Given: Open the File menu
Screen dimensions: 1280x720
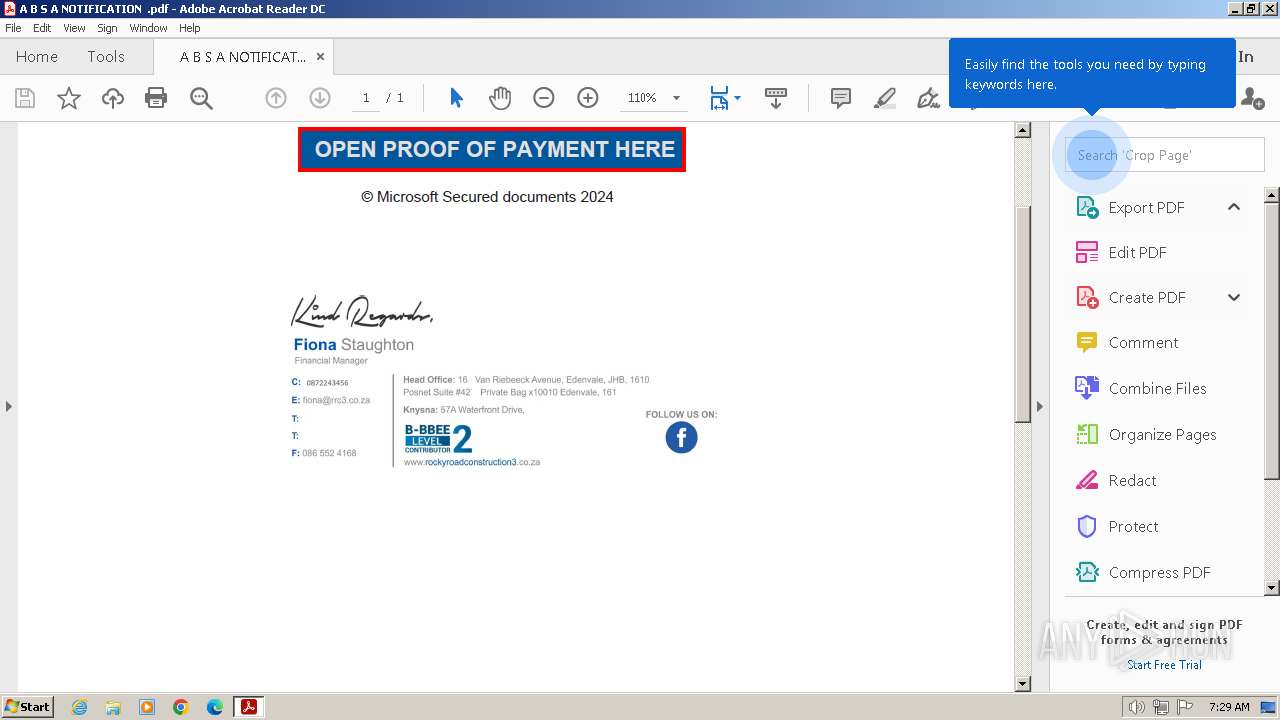Looking at the screenshot, I should 13,28.
